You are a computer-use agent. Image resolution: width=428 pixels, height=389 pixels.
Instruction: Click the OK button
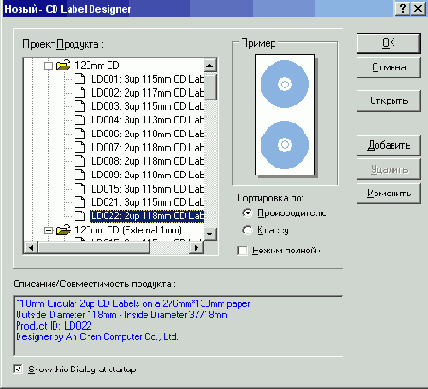pos(388,43)
